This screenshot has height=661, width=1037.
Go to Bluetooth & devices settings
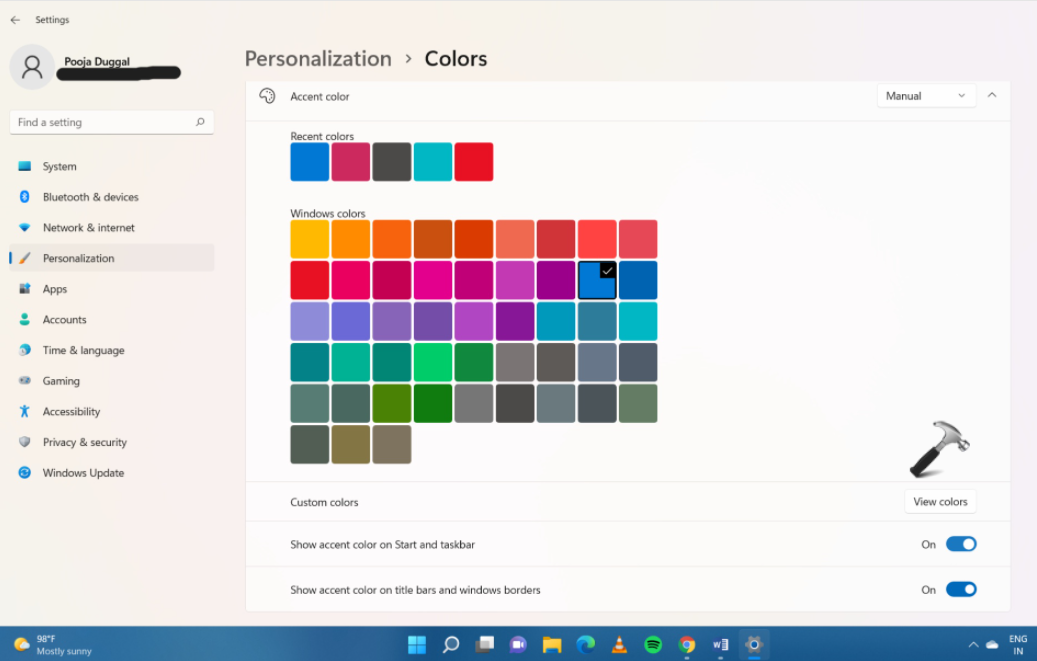tap(90, 197)
